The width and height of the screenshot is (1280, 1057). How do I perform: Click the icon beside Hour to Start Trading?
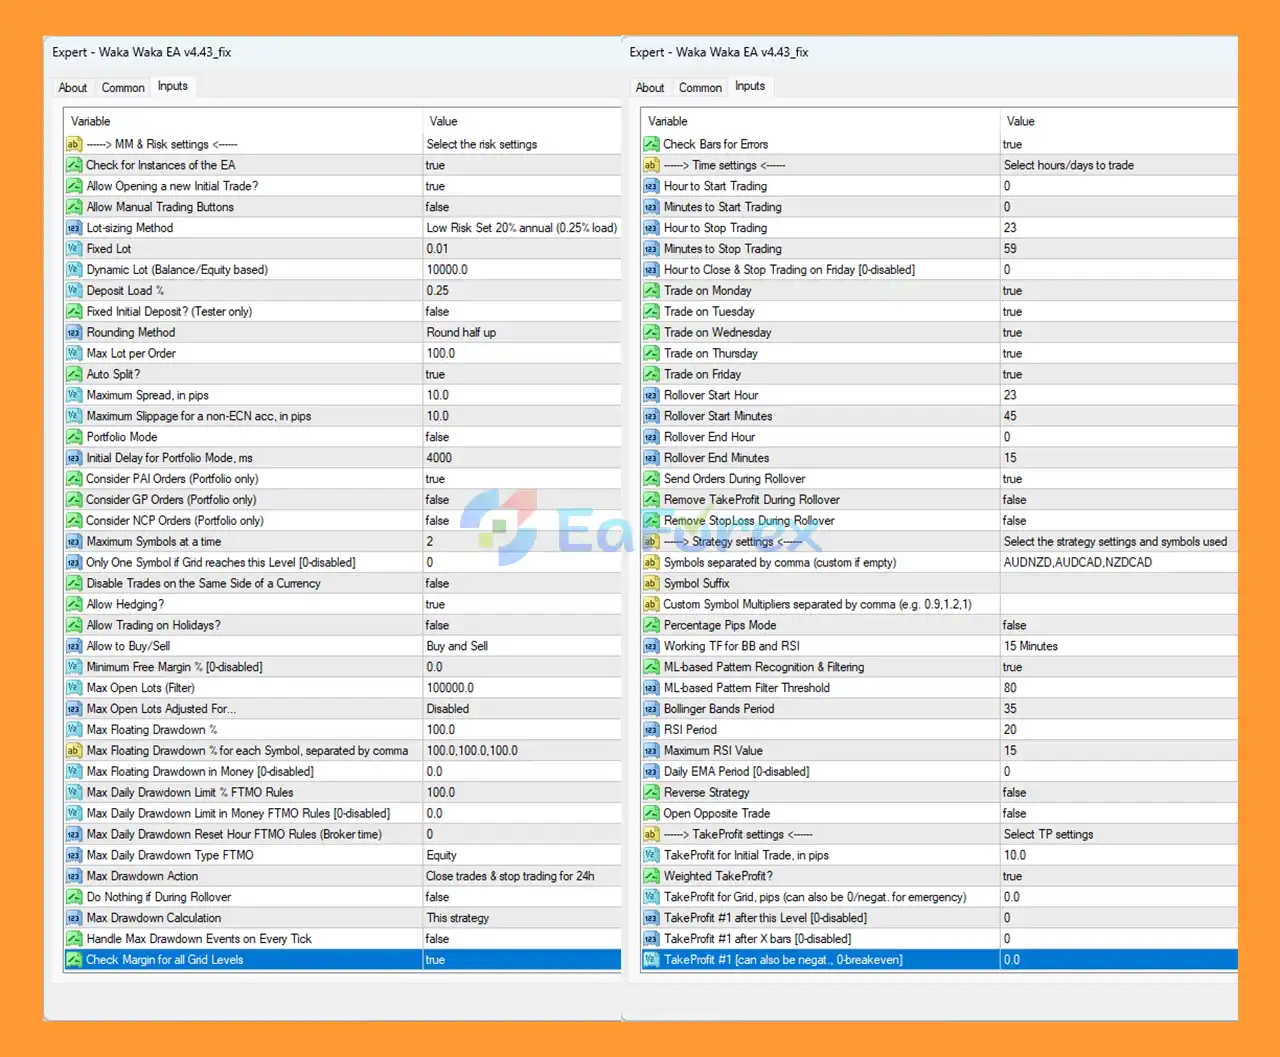[651, 186]
